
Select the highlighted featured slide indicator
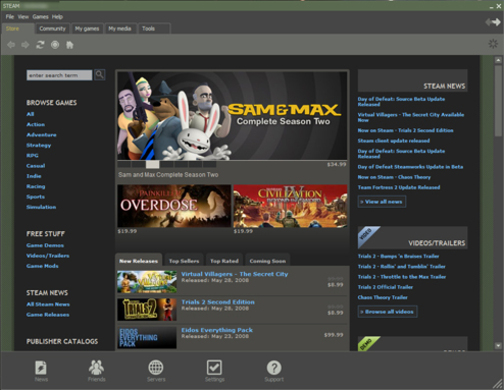[x=153, y=164]
